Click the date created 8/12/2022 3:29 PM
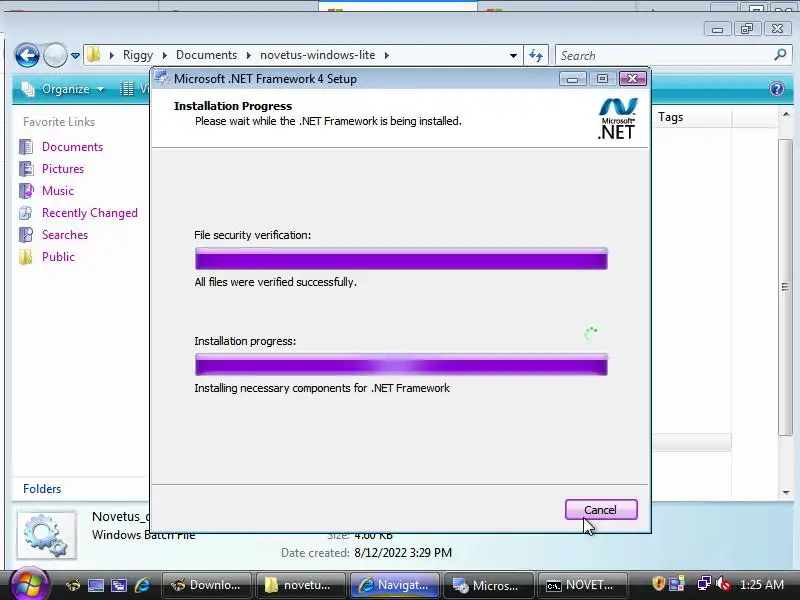 [403, 553]
